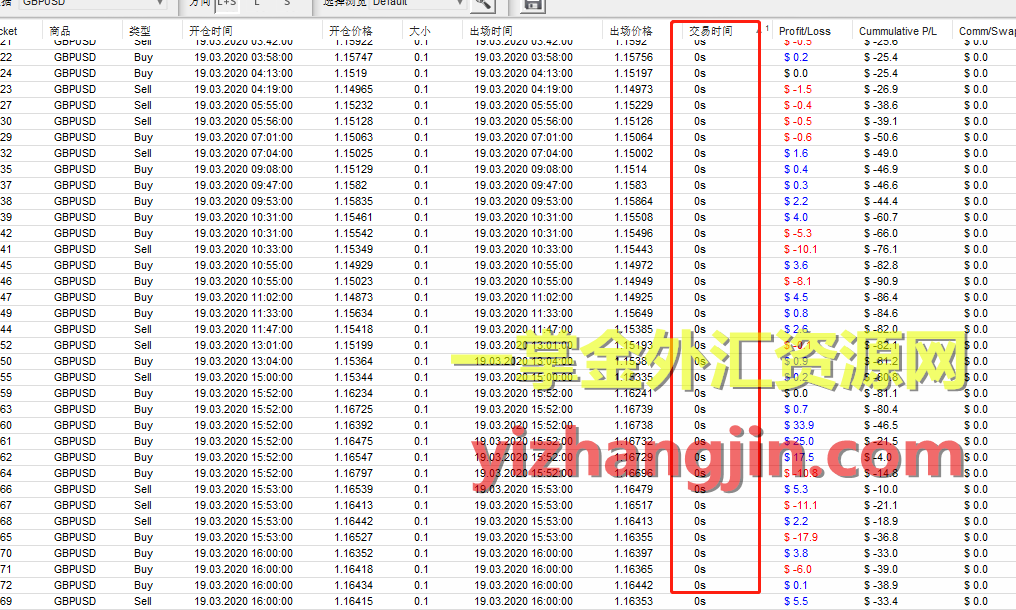Click Buy type in ticket 37 row

pos(143,185)
